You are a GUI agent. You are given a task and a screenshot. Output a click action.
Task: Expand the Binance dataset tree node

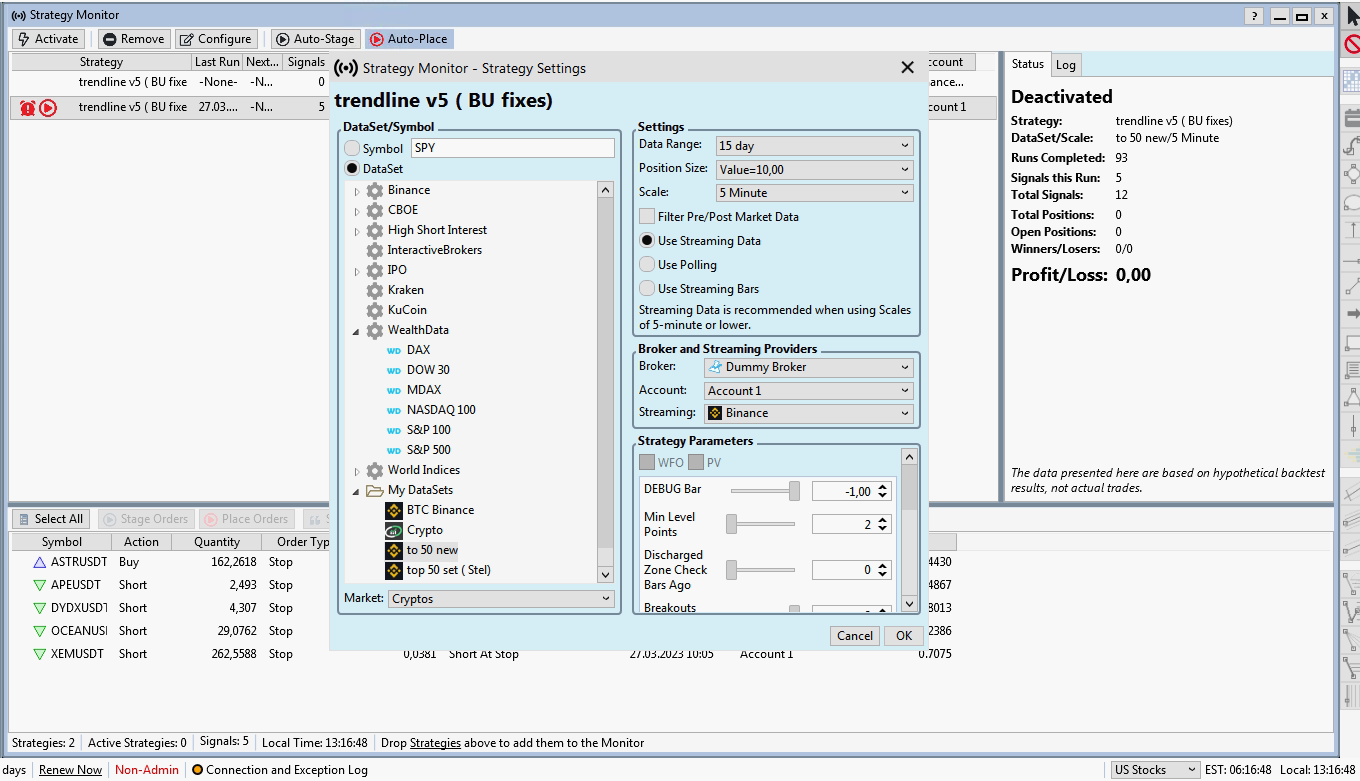click(x=357, y=191)
